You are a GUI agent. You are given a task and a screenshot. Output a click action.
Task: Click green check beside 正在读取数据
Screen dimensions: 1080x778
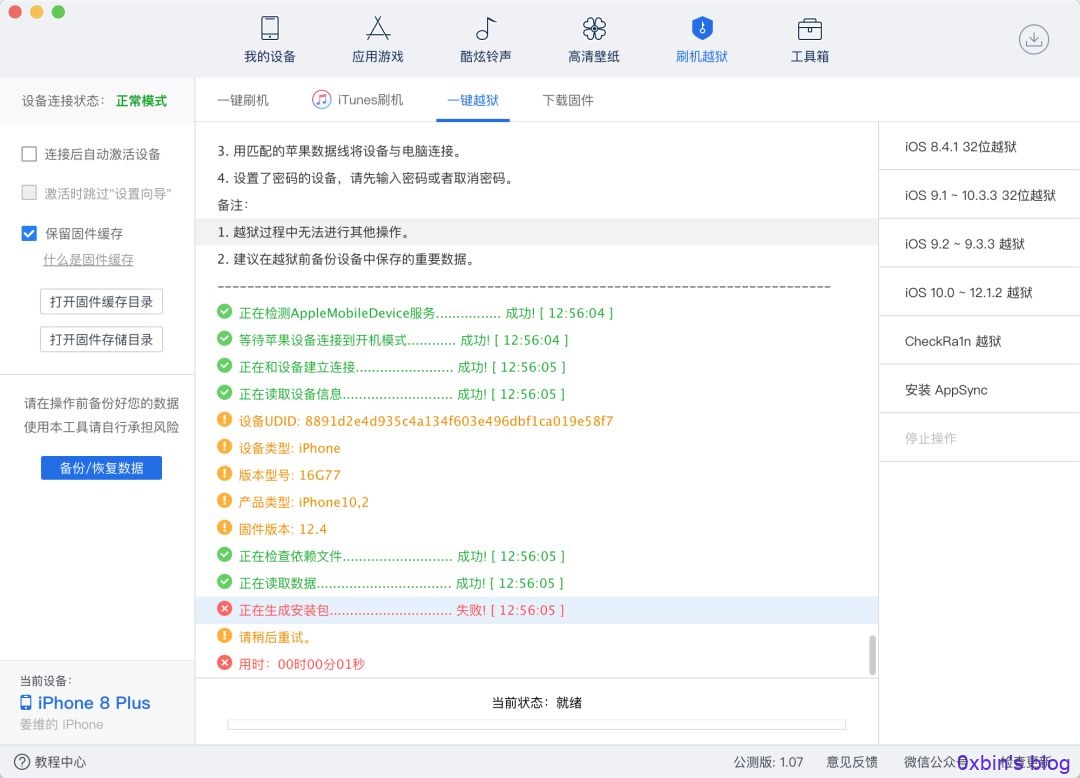(x=225, y=582)
